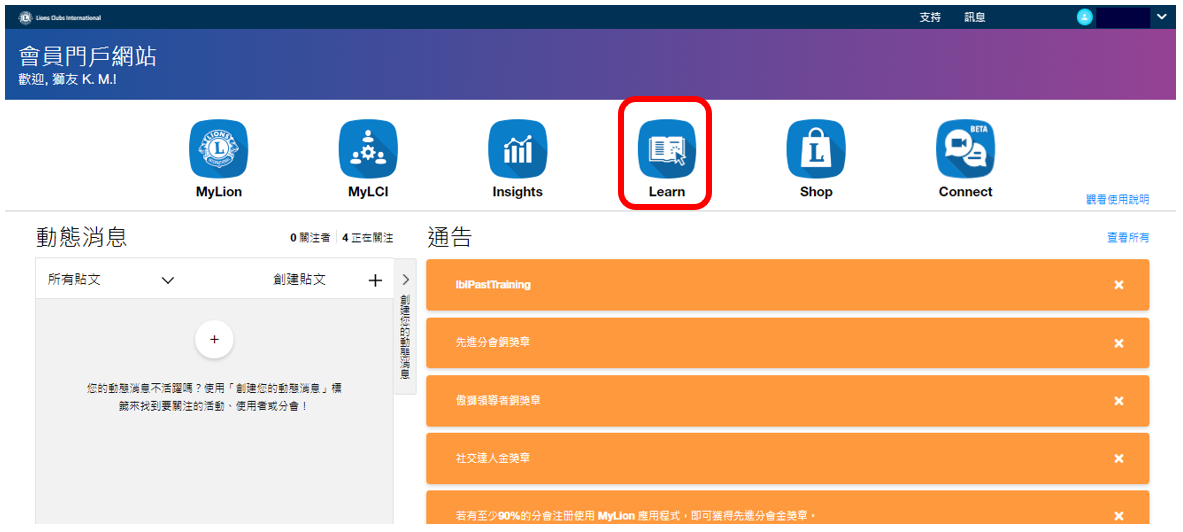Image resolution: width=1183 pixels, height=532 pixels.
Task: Open the Shop bag icon
Action: [815, 149]
